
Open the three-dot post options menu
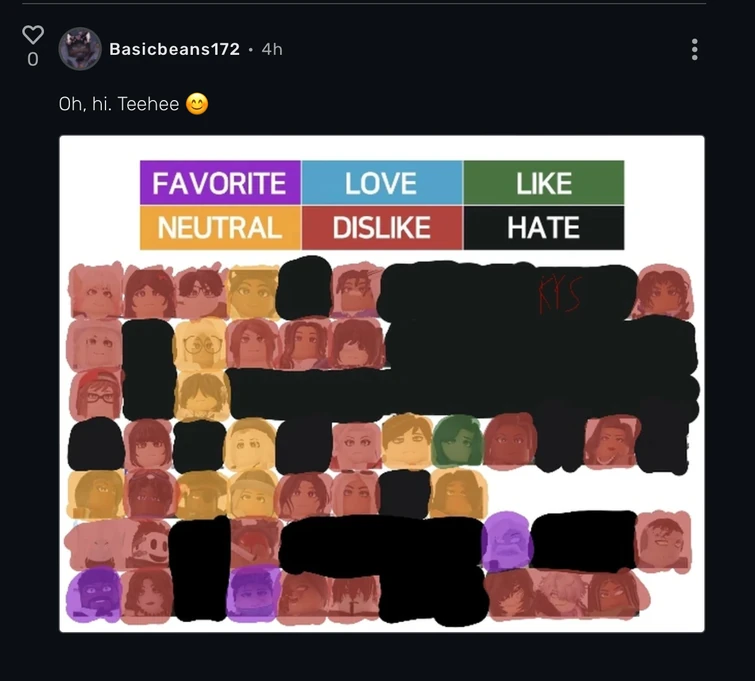(694, 50)
